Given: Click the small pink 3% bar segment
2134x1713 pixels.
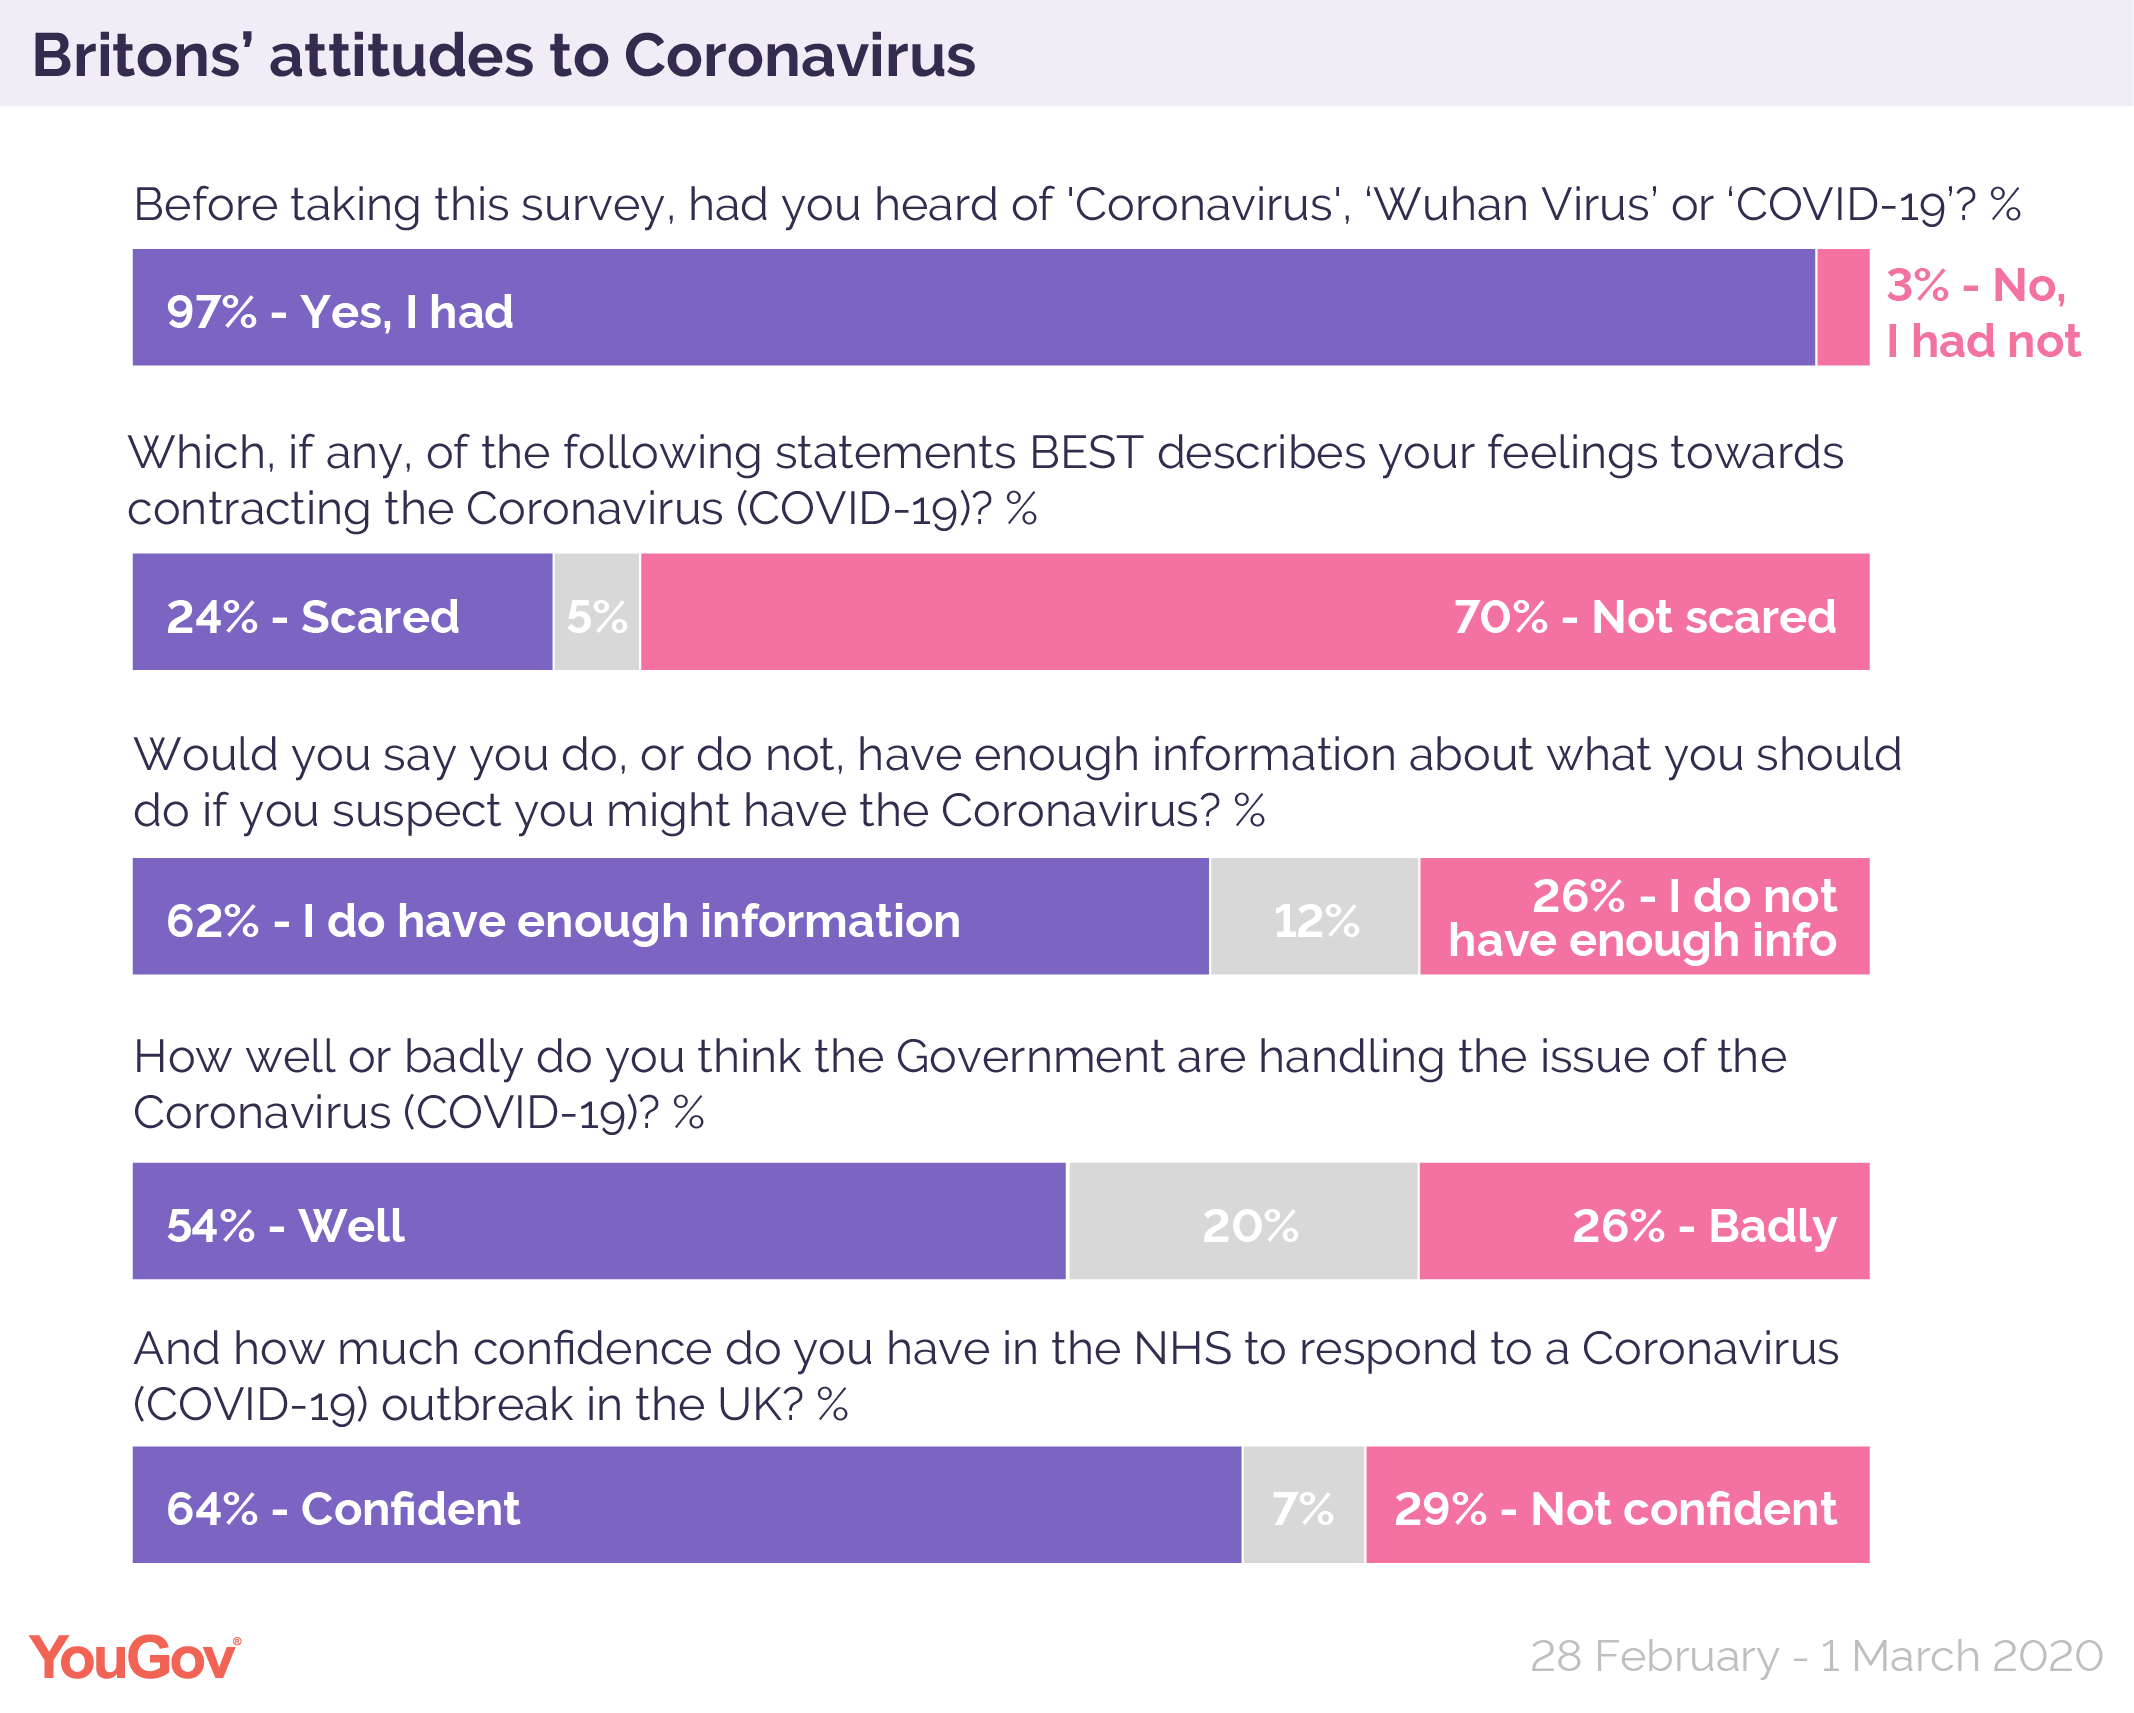Looking at the screenshot, I should coord(1842,308).
